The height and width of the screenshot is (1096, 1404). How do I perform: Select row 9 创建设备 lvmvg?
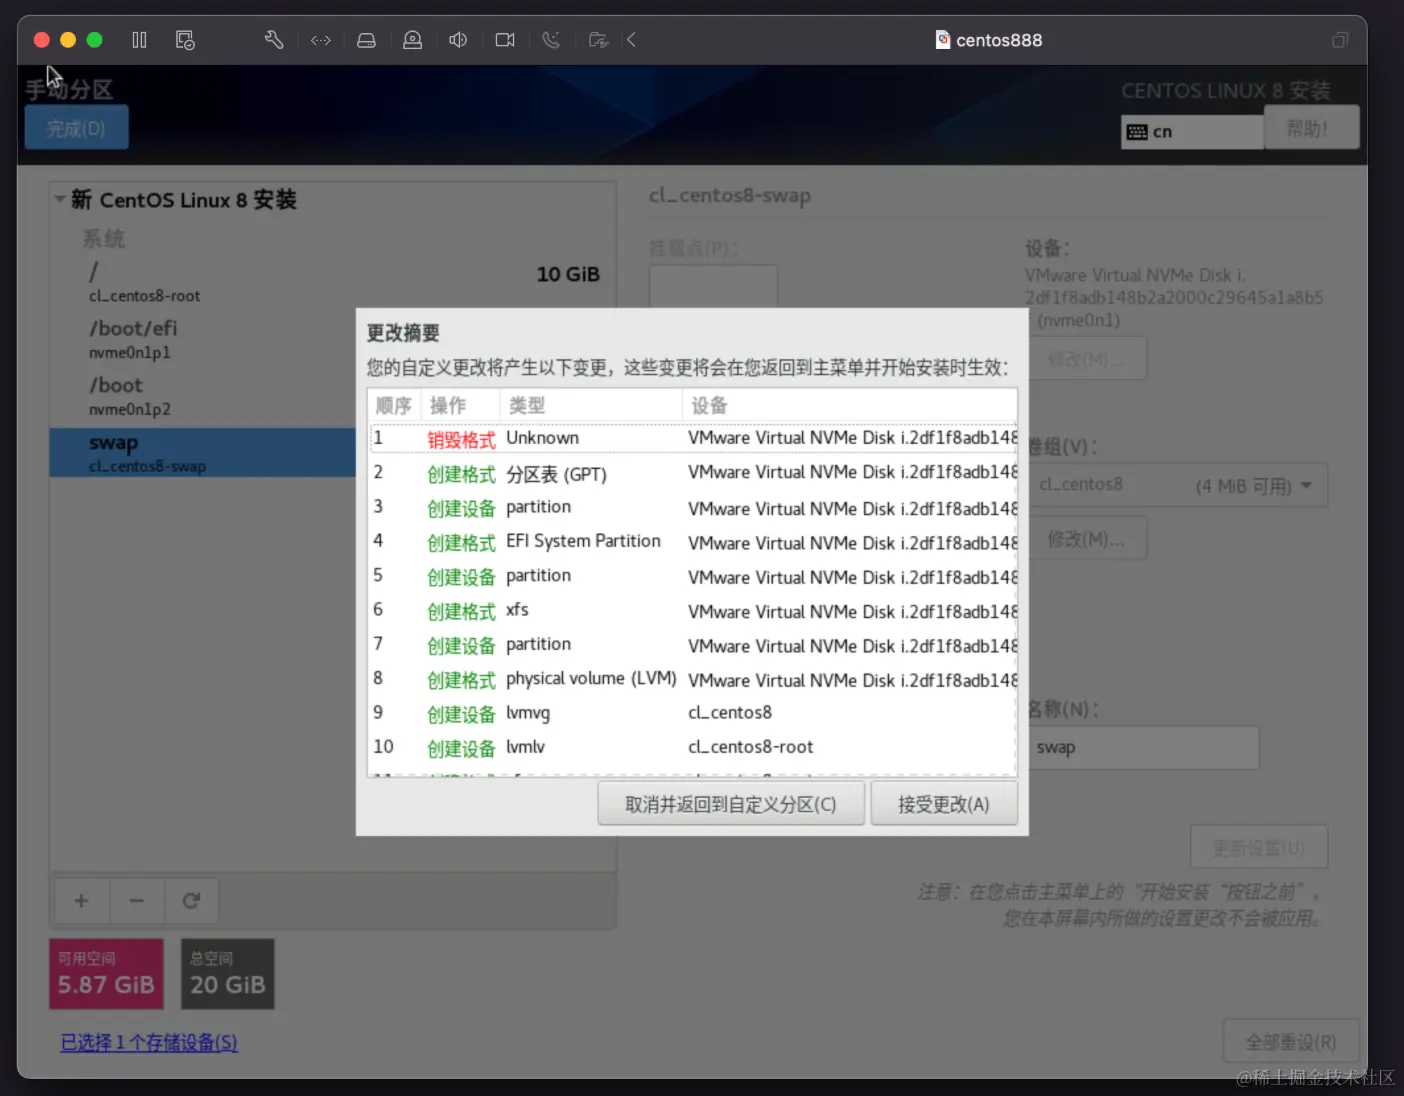[x=693, y=713]
